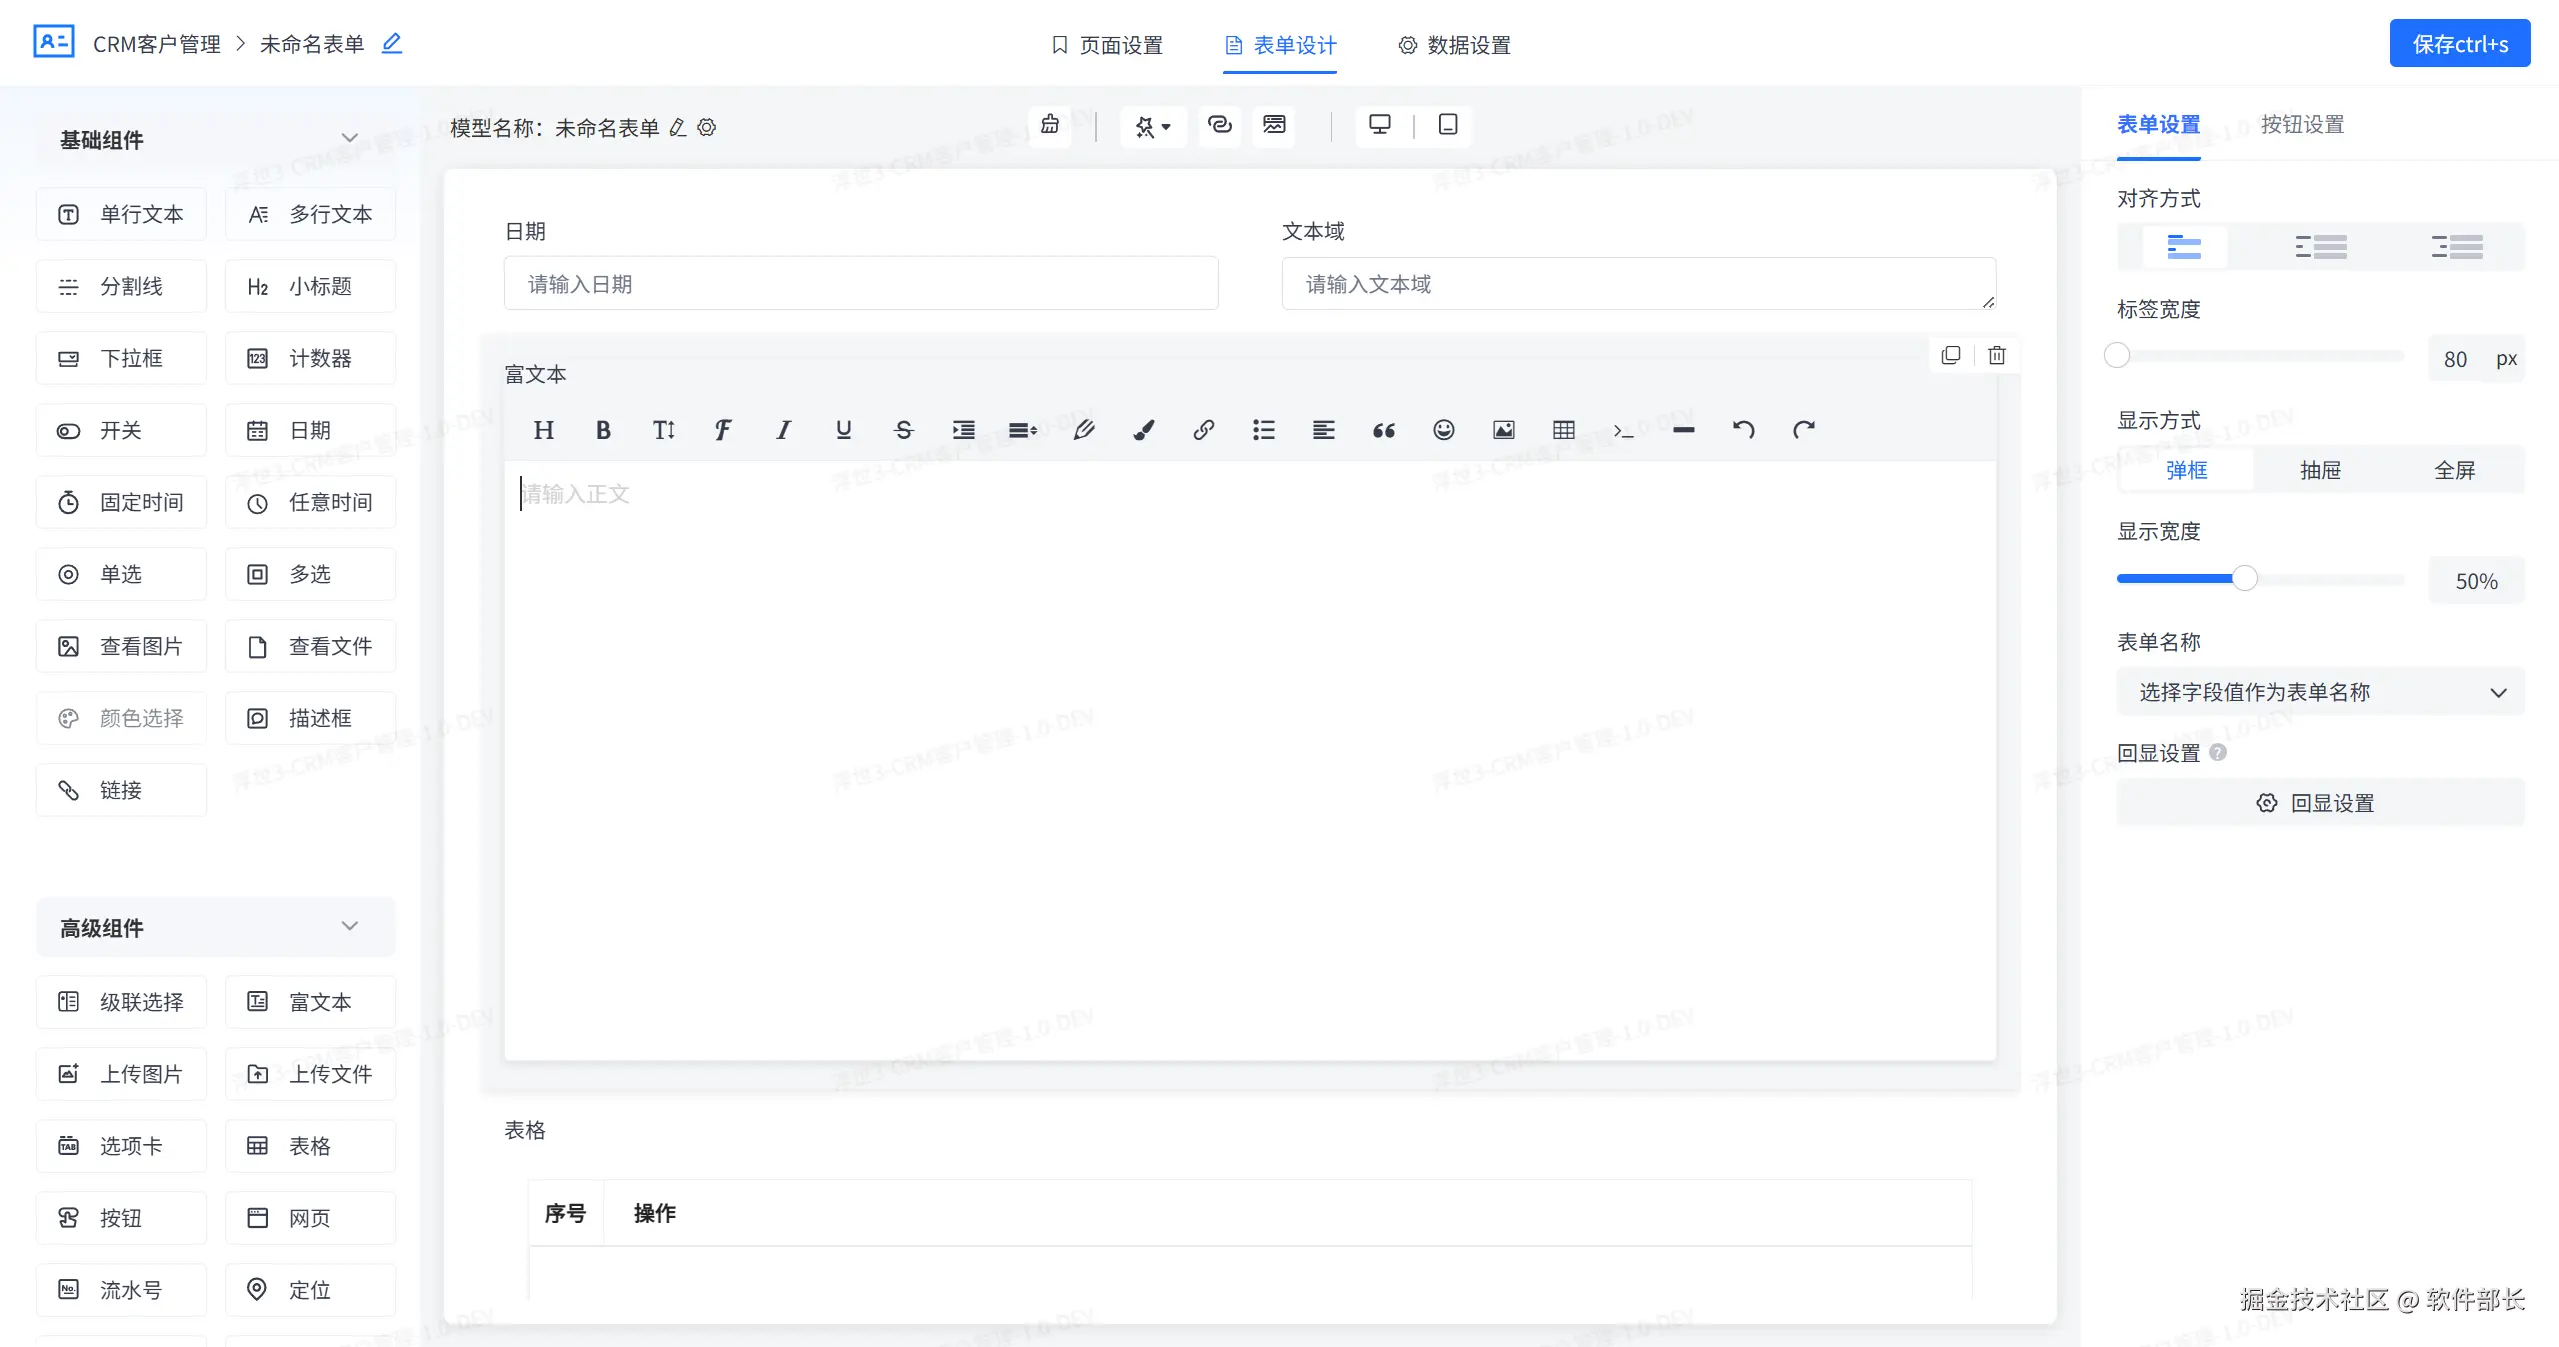This screenshot has width=2559, height=1347.
Task: Click the 显示宽度 slider handle
Action: pos(2245,579)
